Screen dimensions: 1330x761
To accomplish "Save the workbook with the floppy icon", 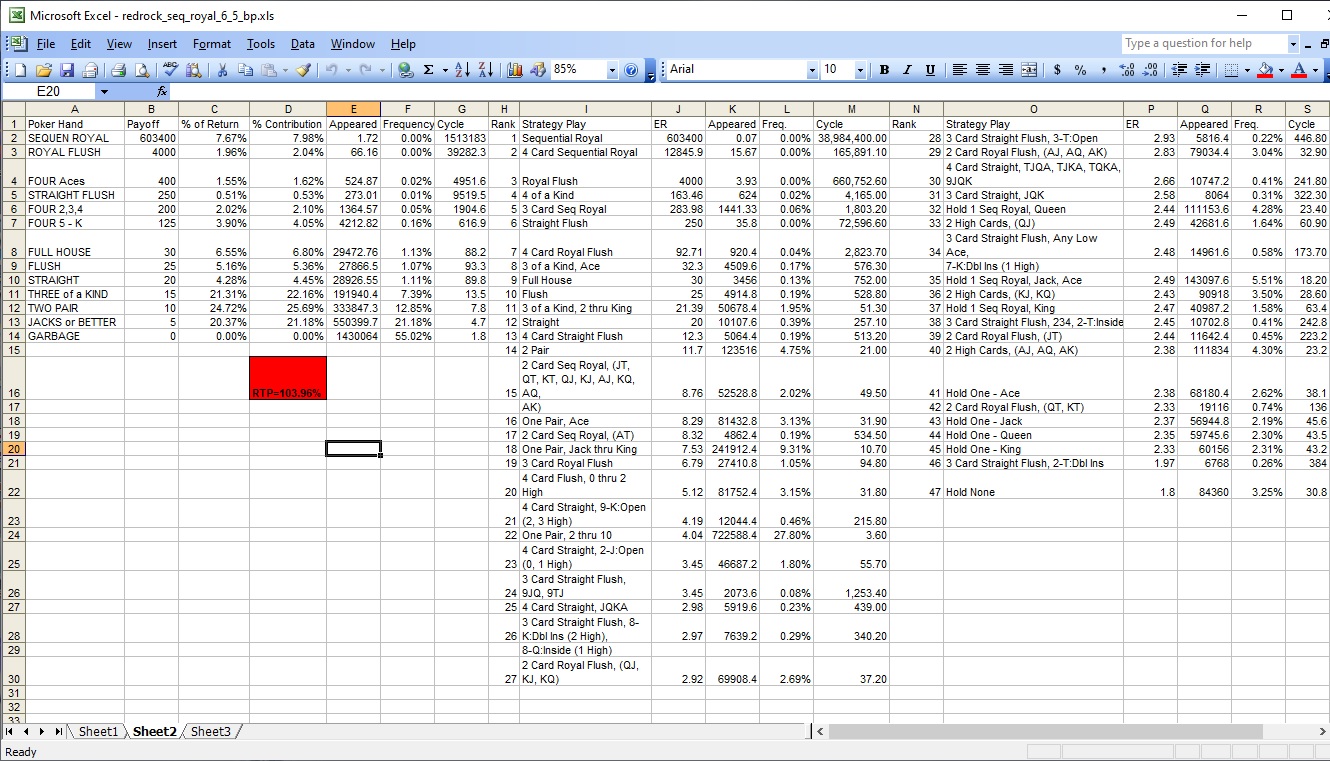I will coord(67,70).
